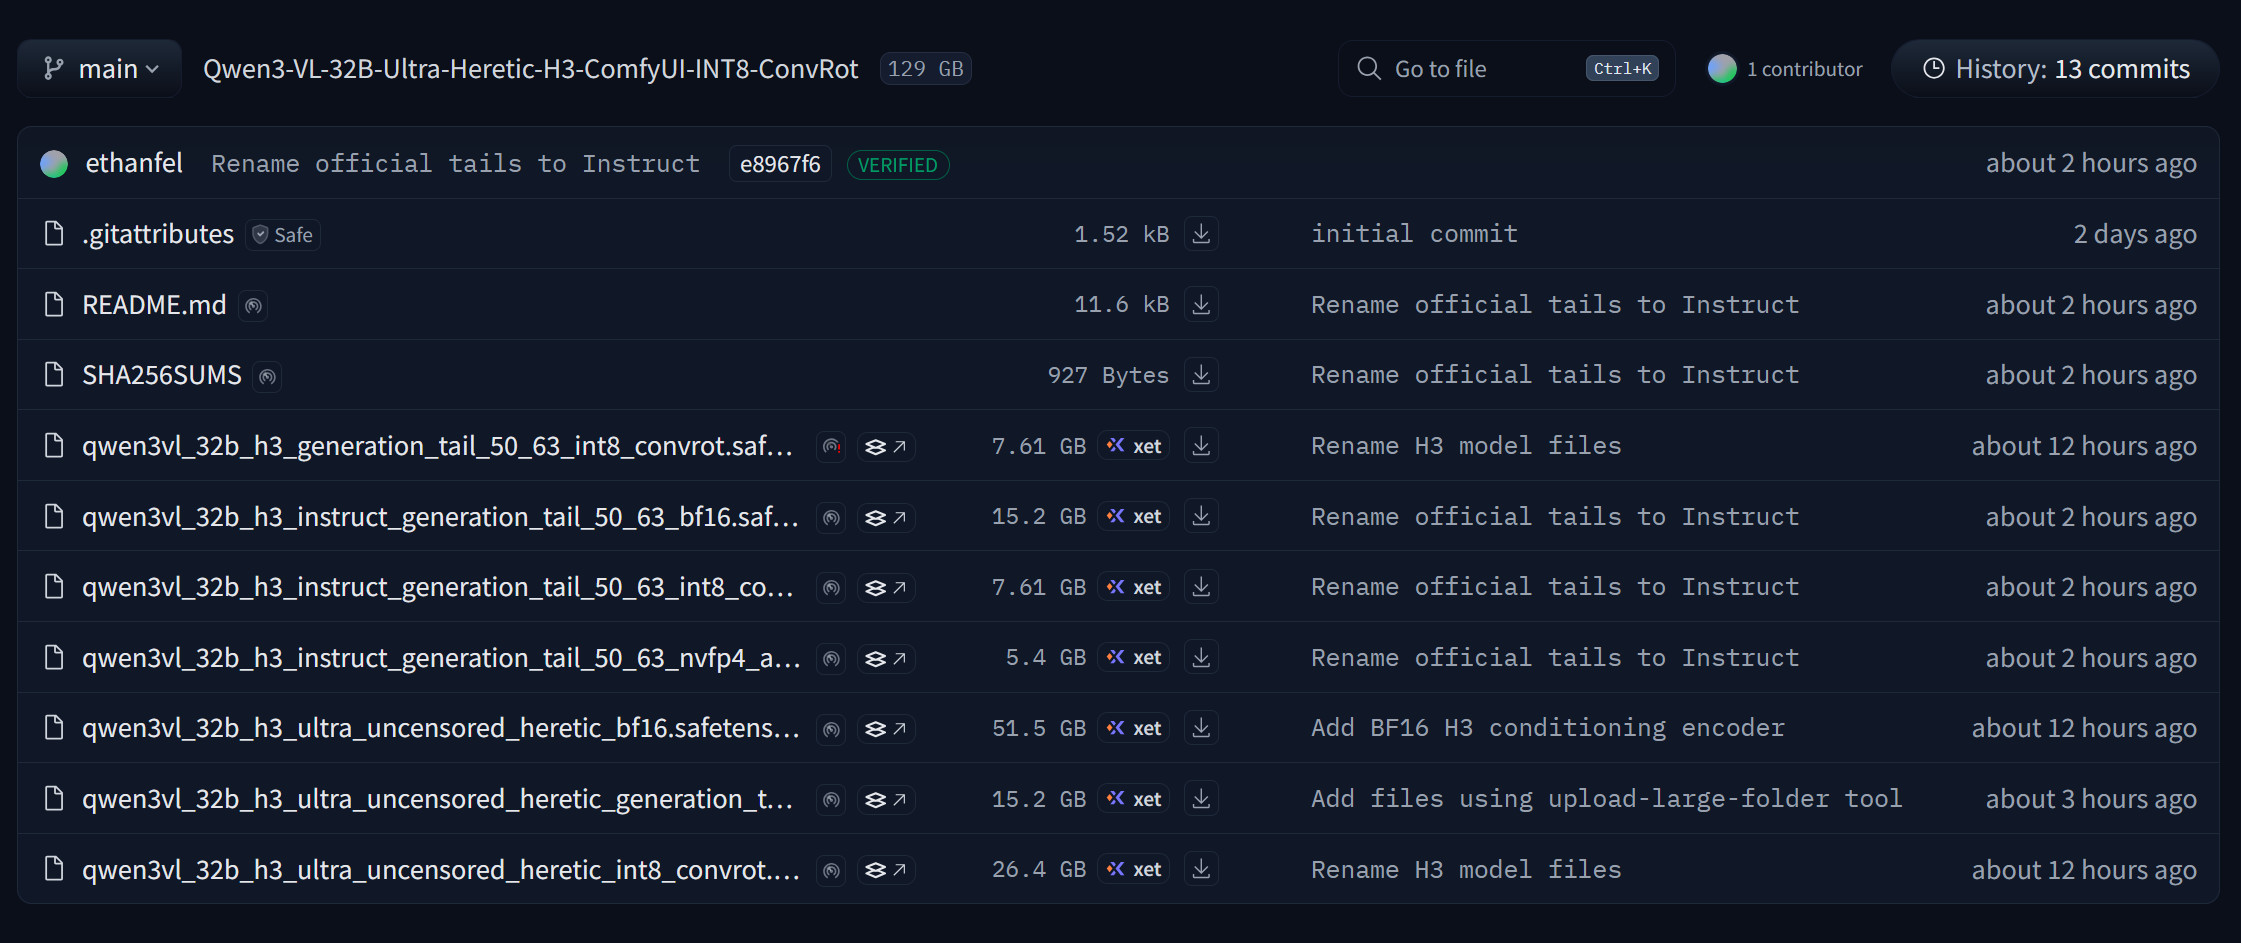Click scan icon for ultra_uncensored_heretic_int8_convrot file
This screenshot has width=2241, height=943.
click(x=831, y=871)
